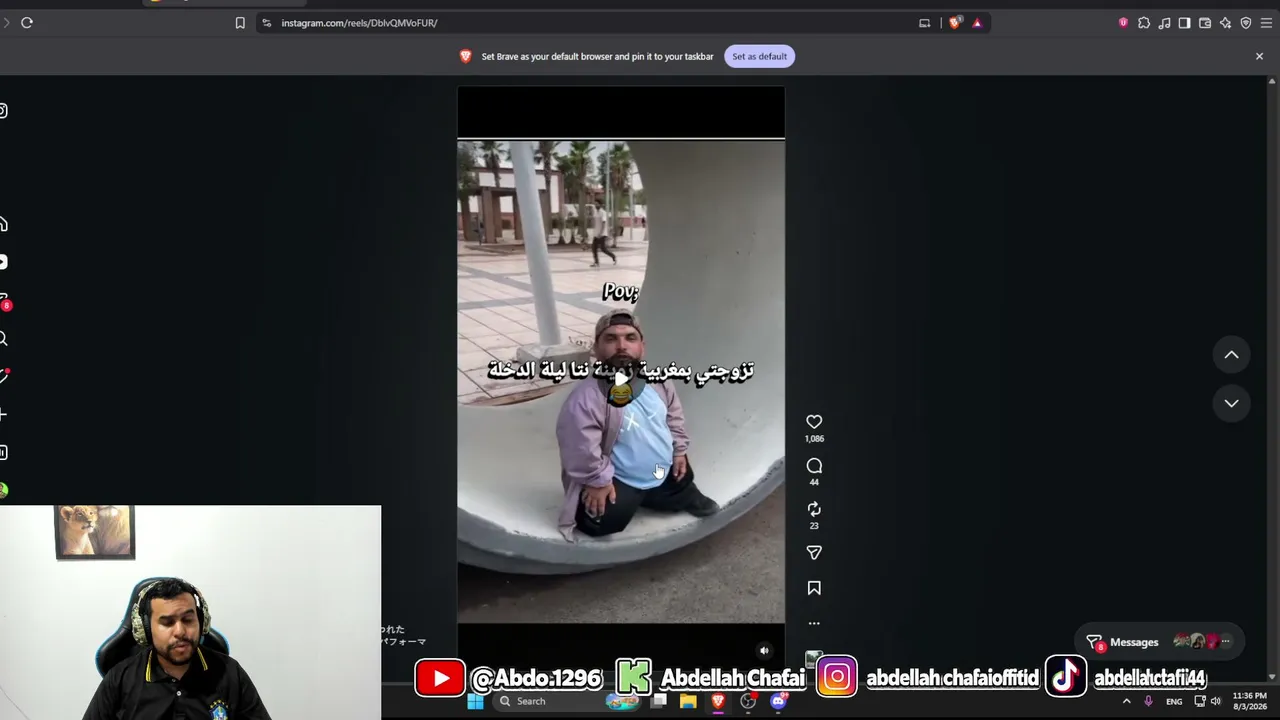The height and width of the screenshot is (720, 1280).
Task: Click the Set as default button
Action: (759, 56)
